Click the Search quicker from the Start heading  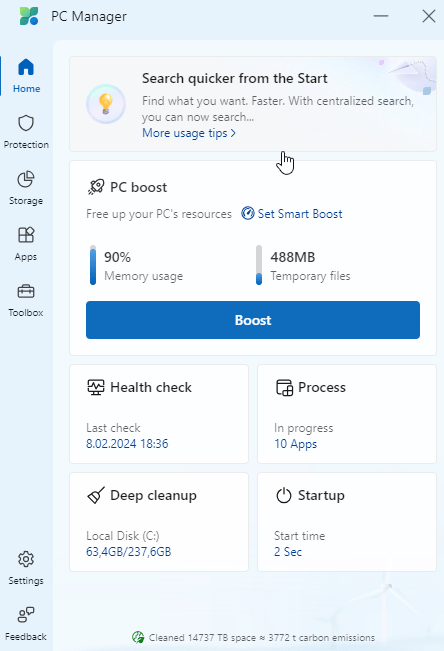coord(235,78)
